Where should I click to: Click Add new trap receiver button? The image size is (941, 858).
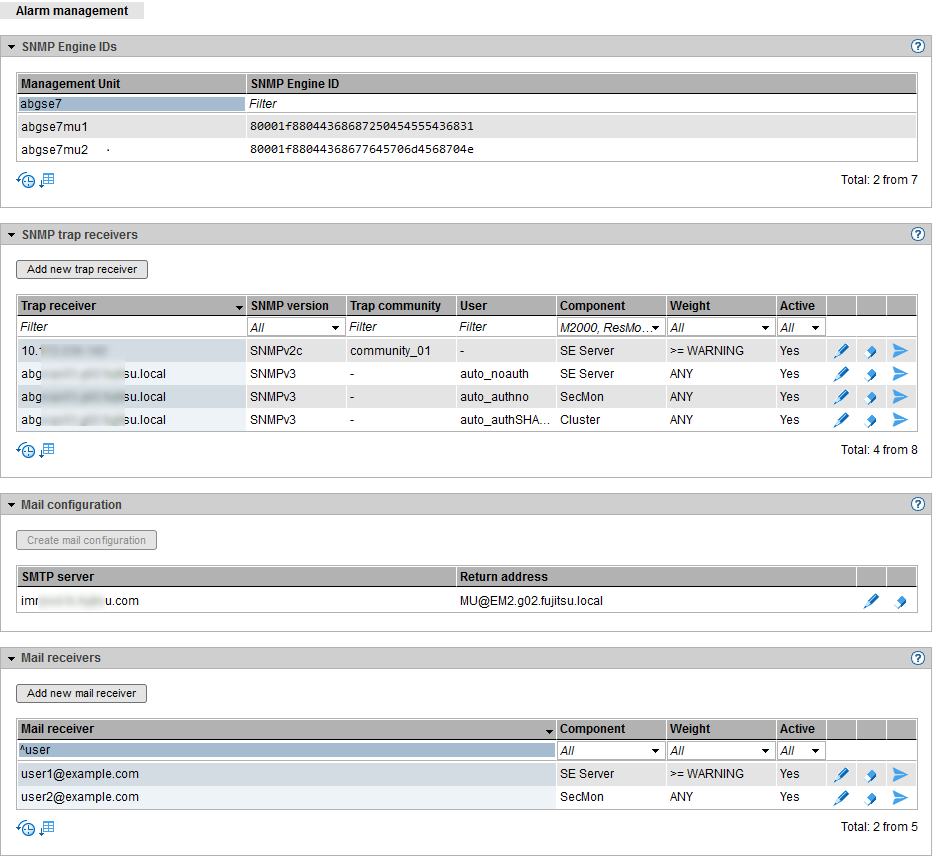pyautogui.click(x=82, y=269)
